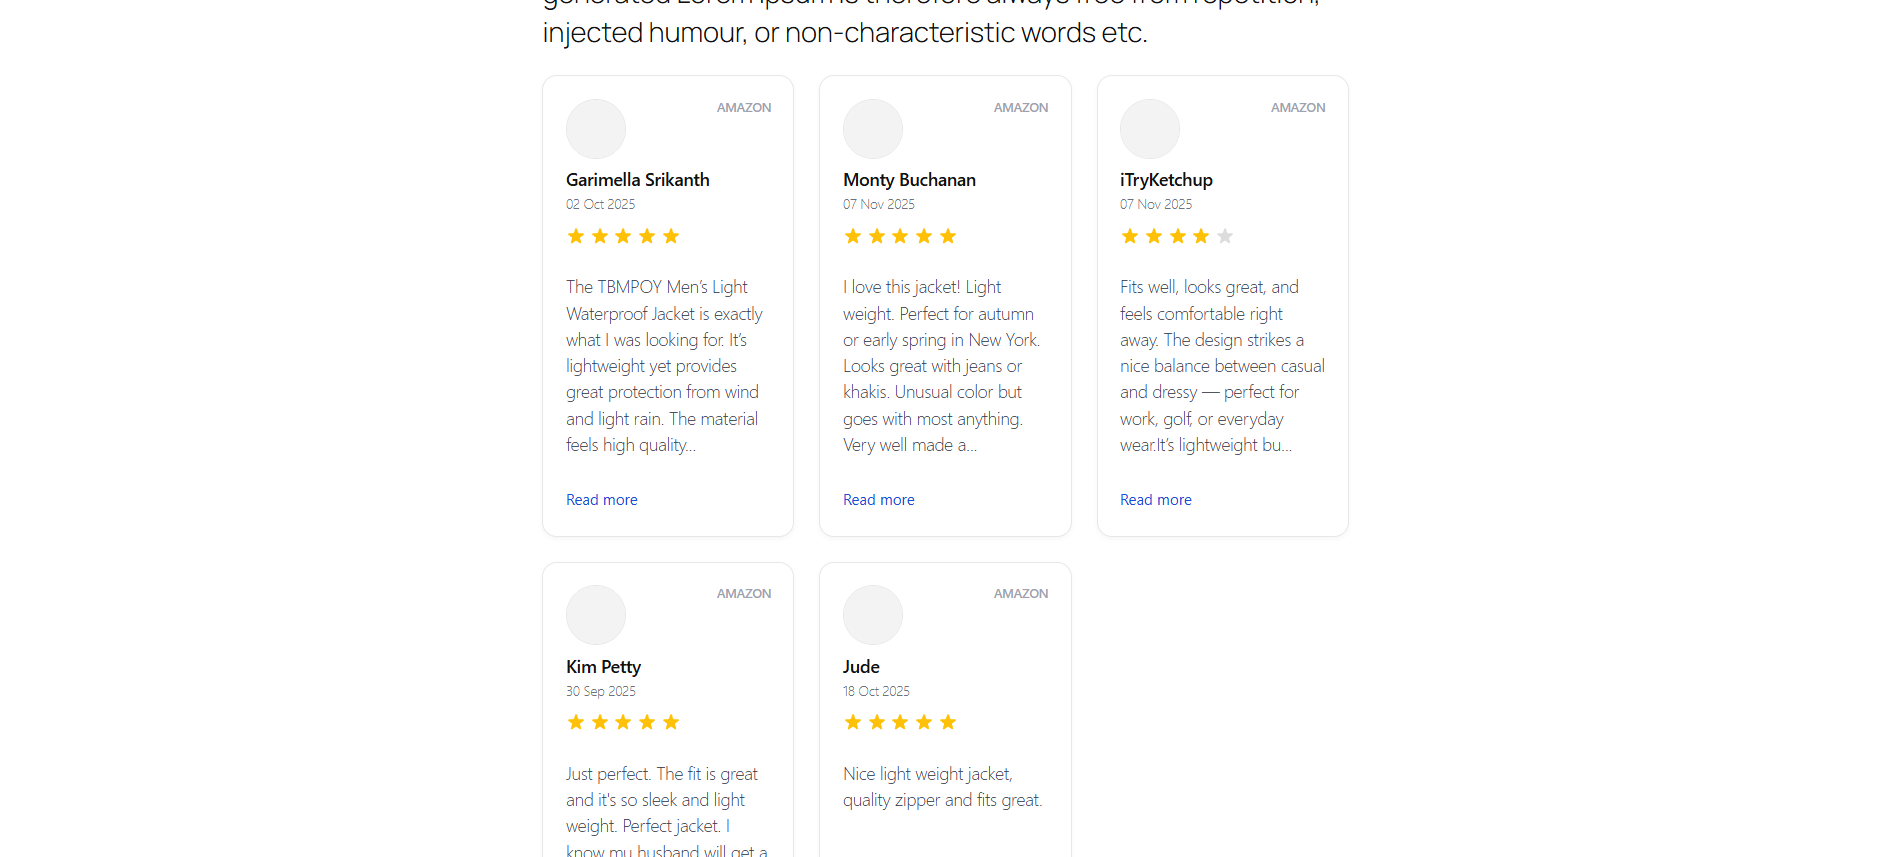The height and width of the screenshot is (857, 1877).
Task: Click Monty Buchanan's avatar circle
Action: point(873,129)
